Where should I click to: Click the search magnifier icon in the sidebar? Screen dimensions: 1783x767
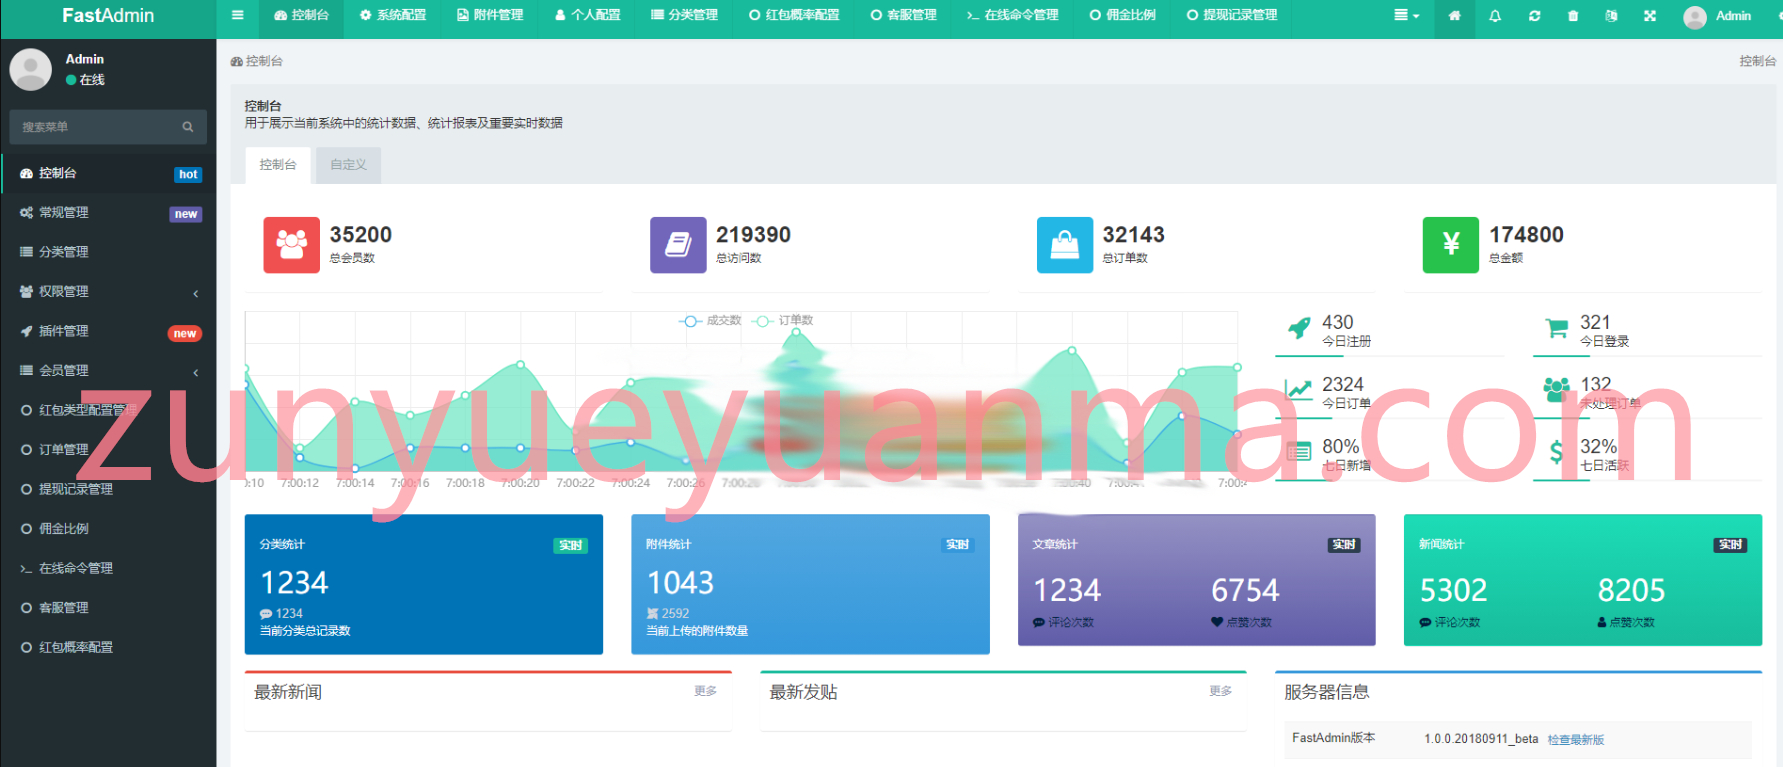point(187,127)
